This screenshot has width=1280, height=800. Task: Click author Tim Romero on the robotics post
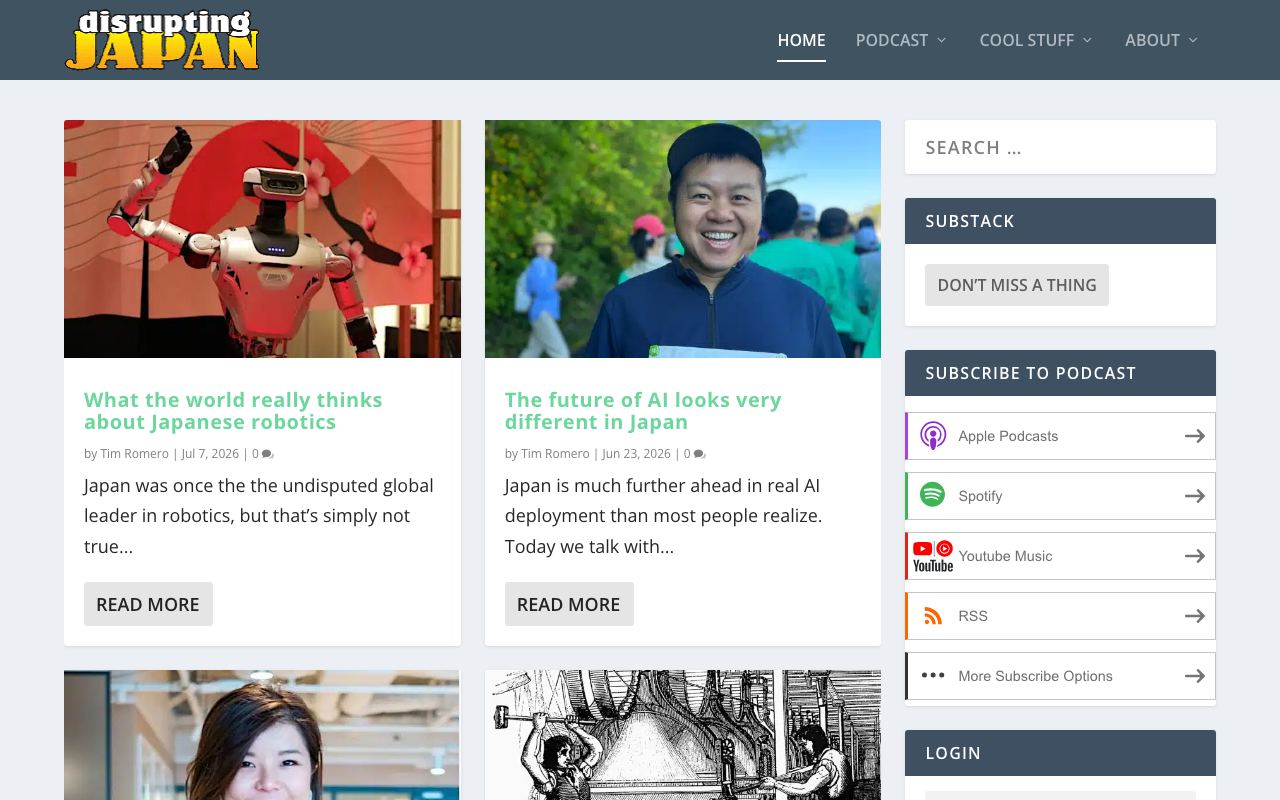134,453
